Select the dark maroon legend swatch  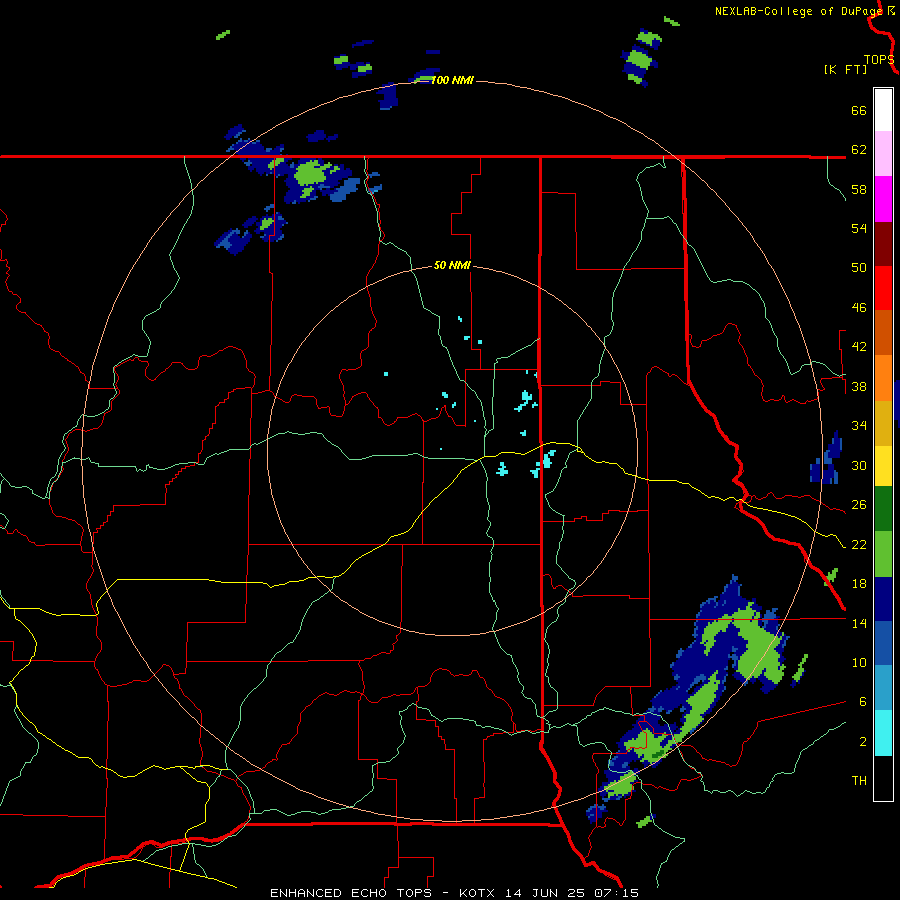tap(883, 243)
